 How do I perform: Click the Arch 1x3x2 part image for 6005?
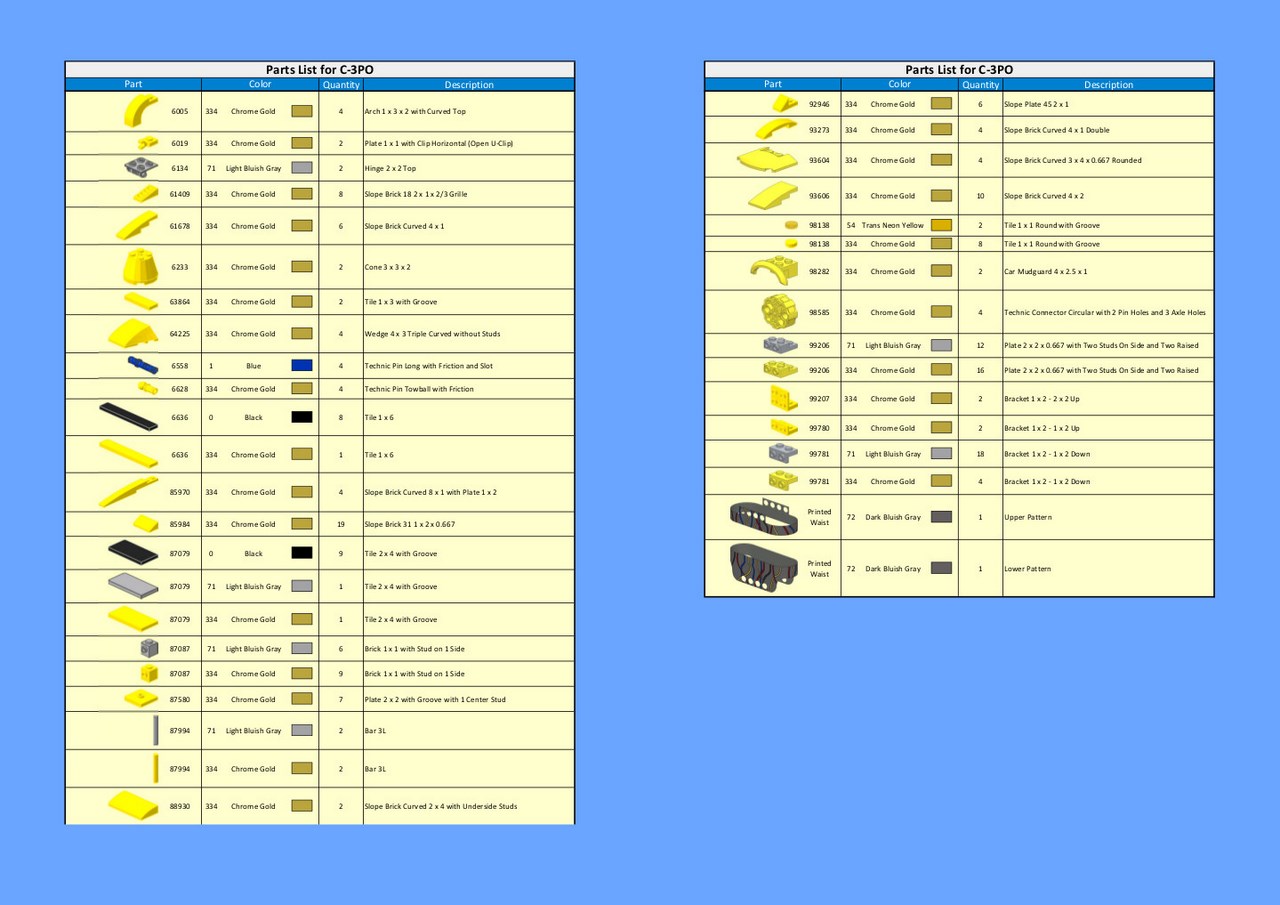pyautogui.click(x=141, y=111)
